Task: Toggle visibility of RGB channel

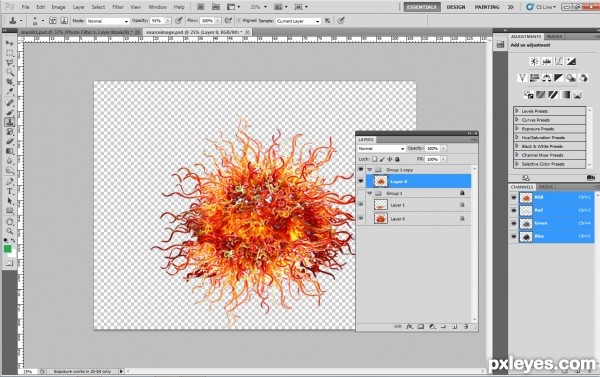Action: pos(514,197)
